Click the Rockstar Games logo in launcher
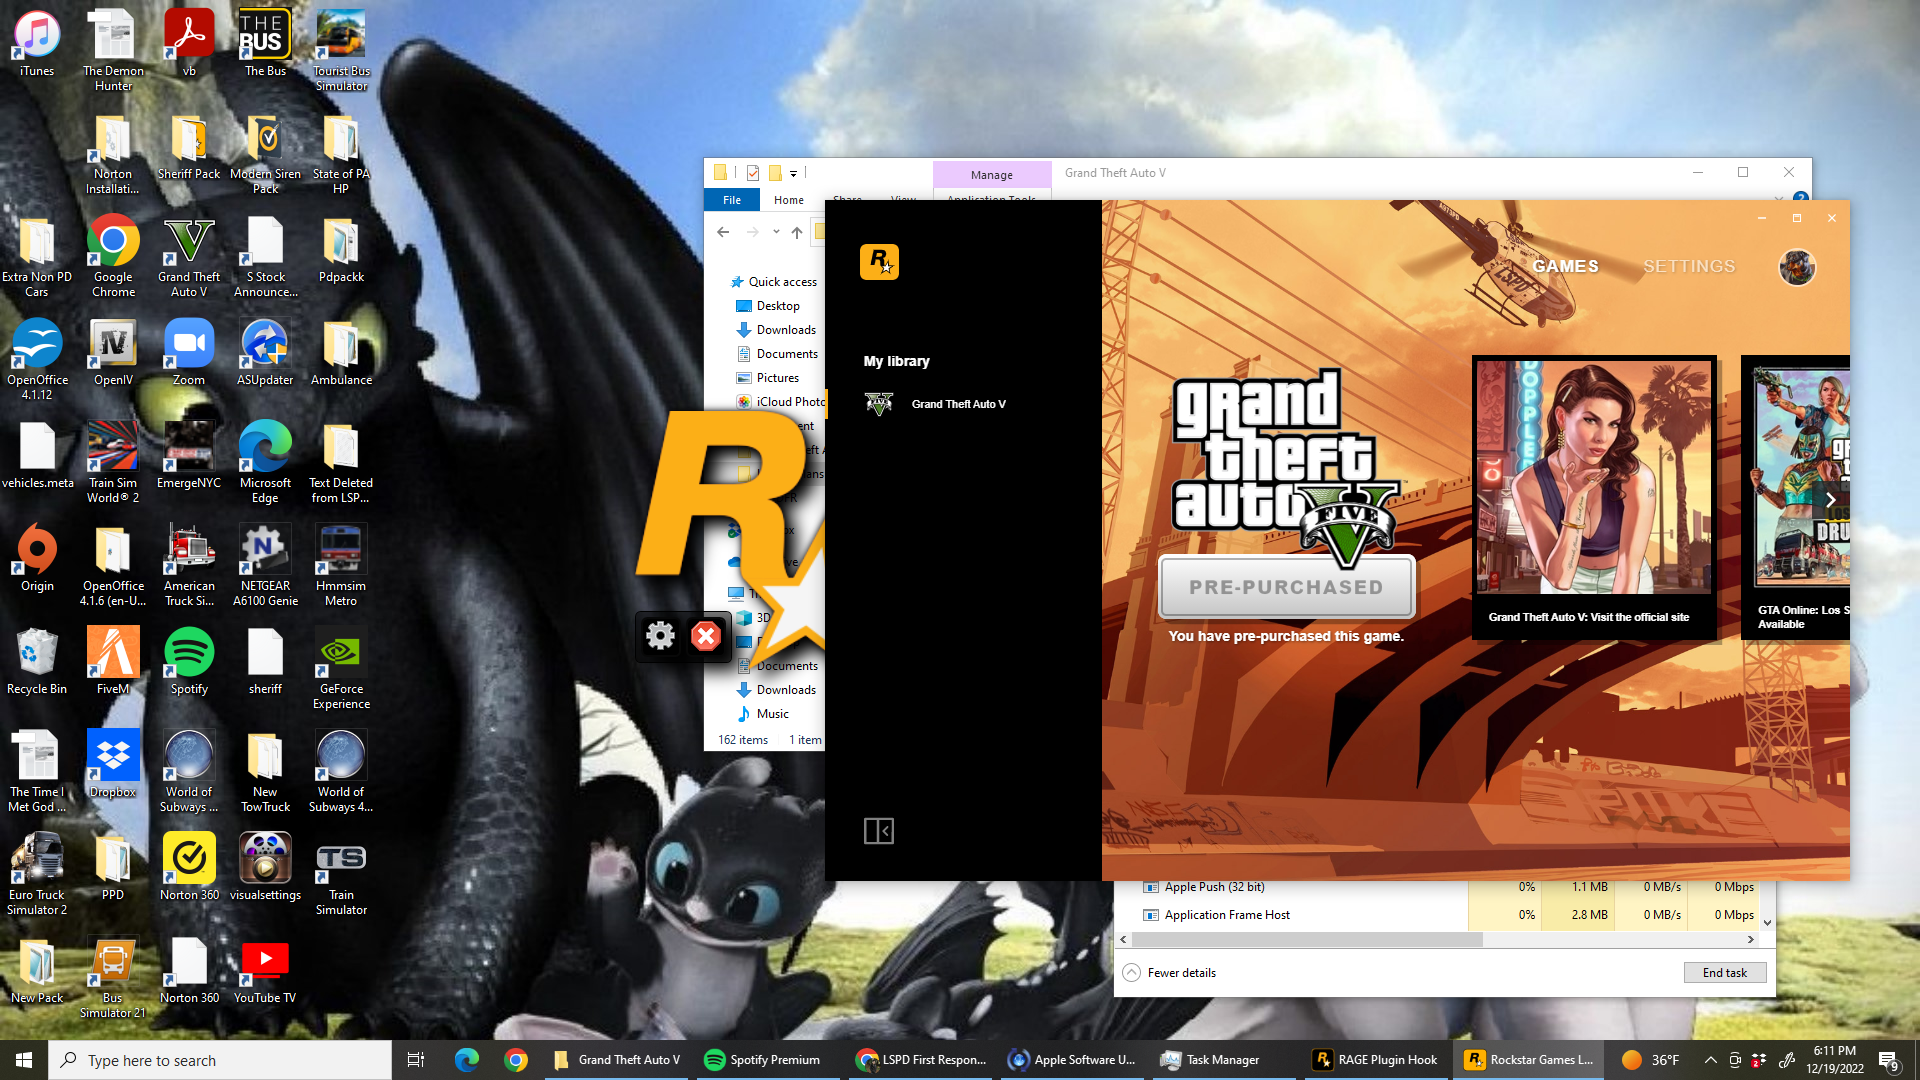The image size is (1920, 1080). pos(879,262)
